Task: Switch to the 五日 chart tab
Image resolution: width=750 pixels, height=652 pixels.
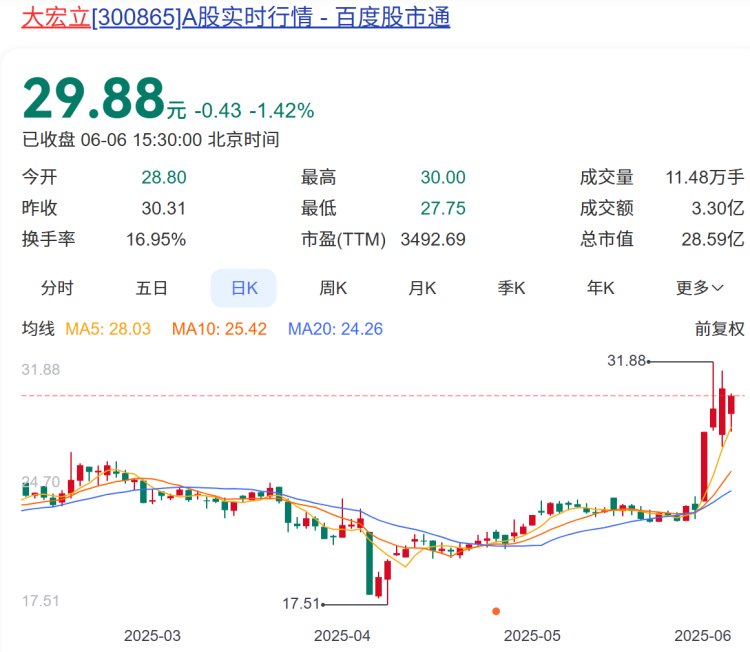Action: coord(151,288)
